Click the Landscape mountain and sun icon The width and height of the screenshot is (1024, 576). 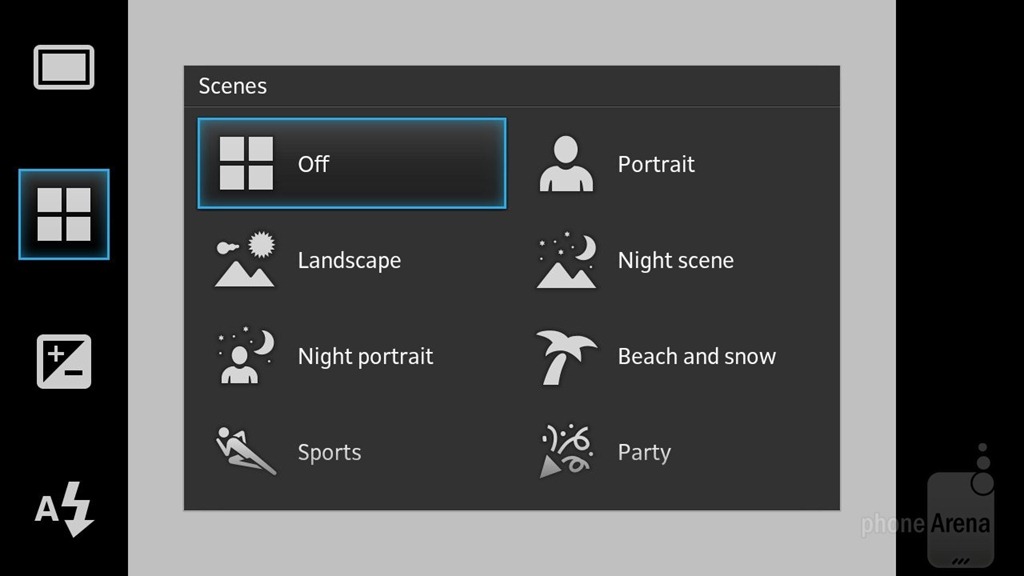pyautogui.click(x=245, y=260)
